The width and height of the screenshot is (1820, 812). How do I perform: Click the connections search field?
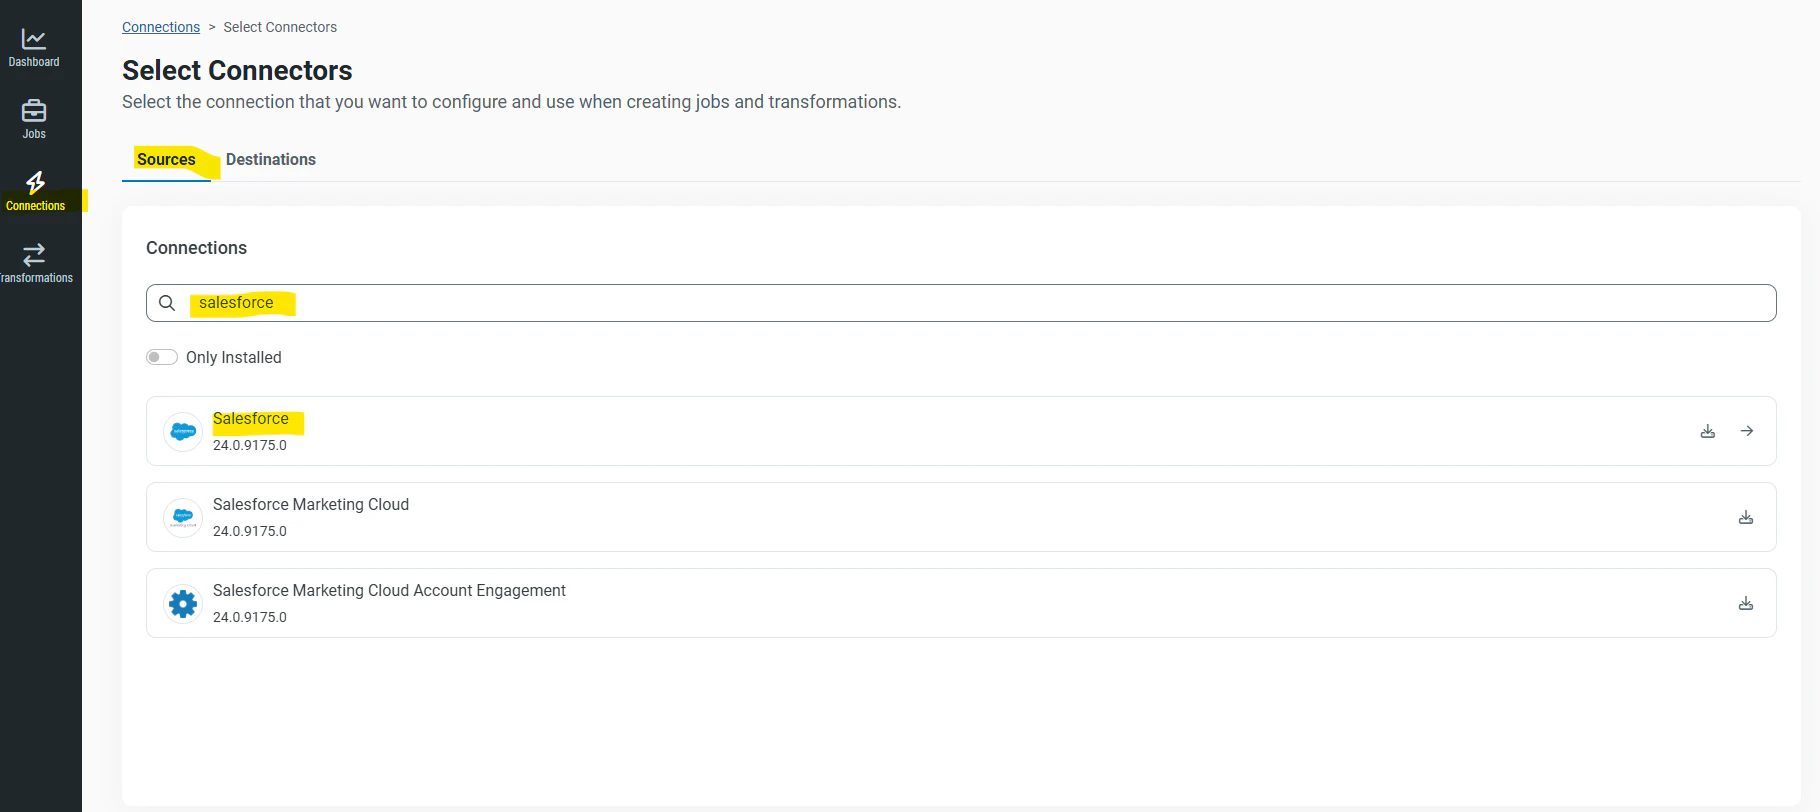click(961, 303)
